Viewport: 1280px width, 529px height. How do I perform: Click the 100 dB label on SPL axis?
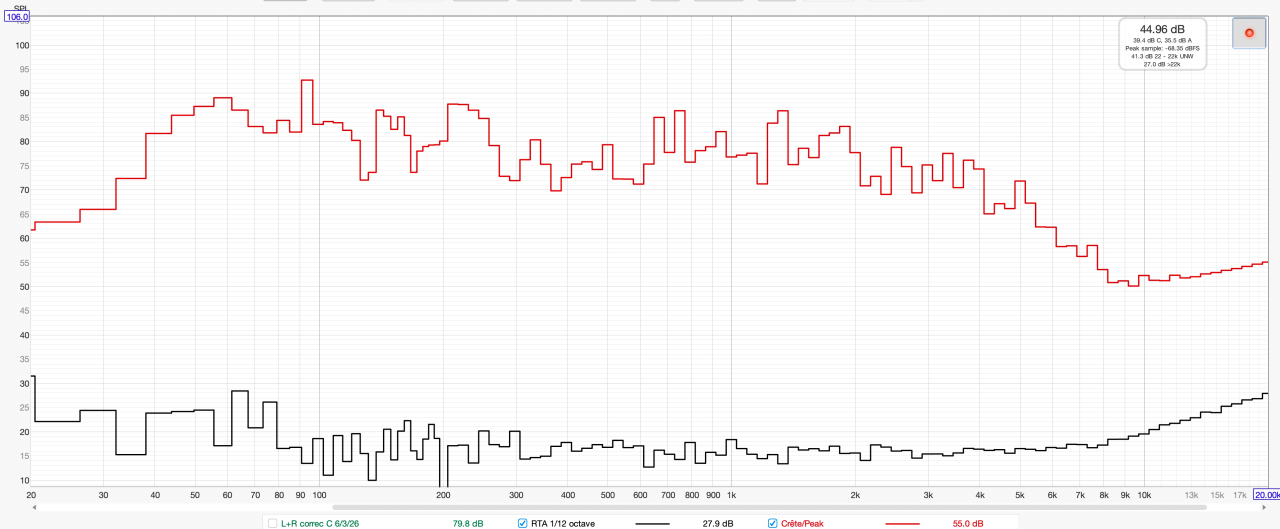(22, 45)
